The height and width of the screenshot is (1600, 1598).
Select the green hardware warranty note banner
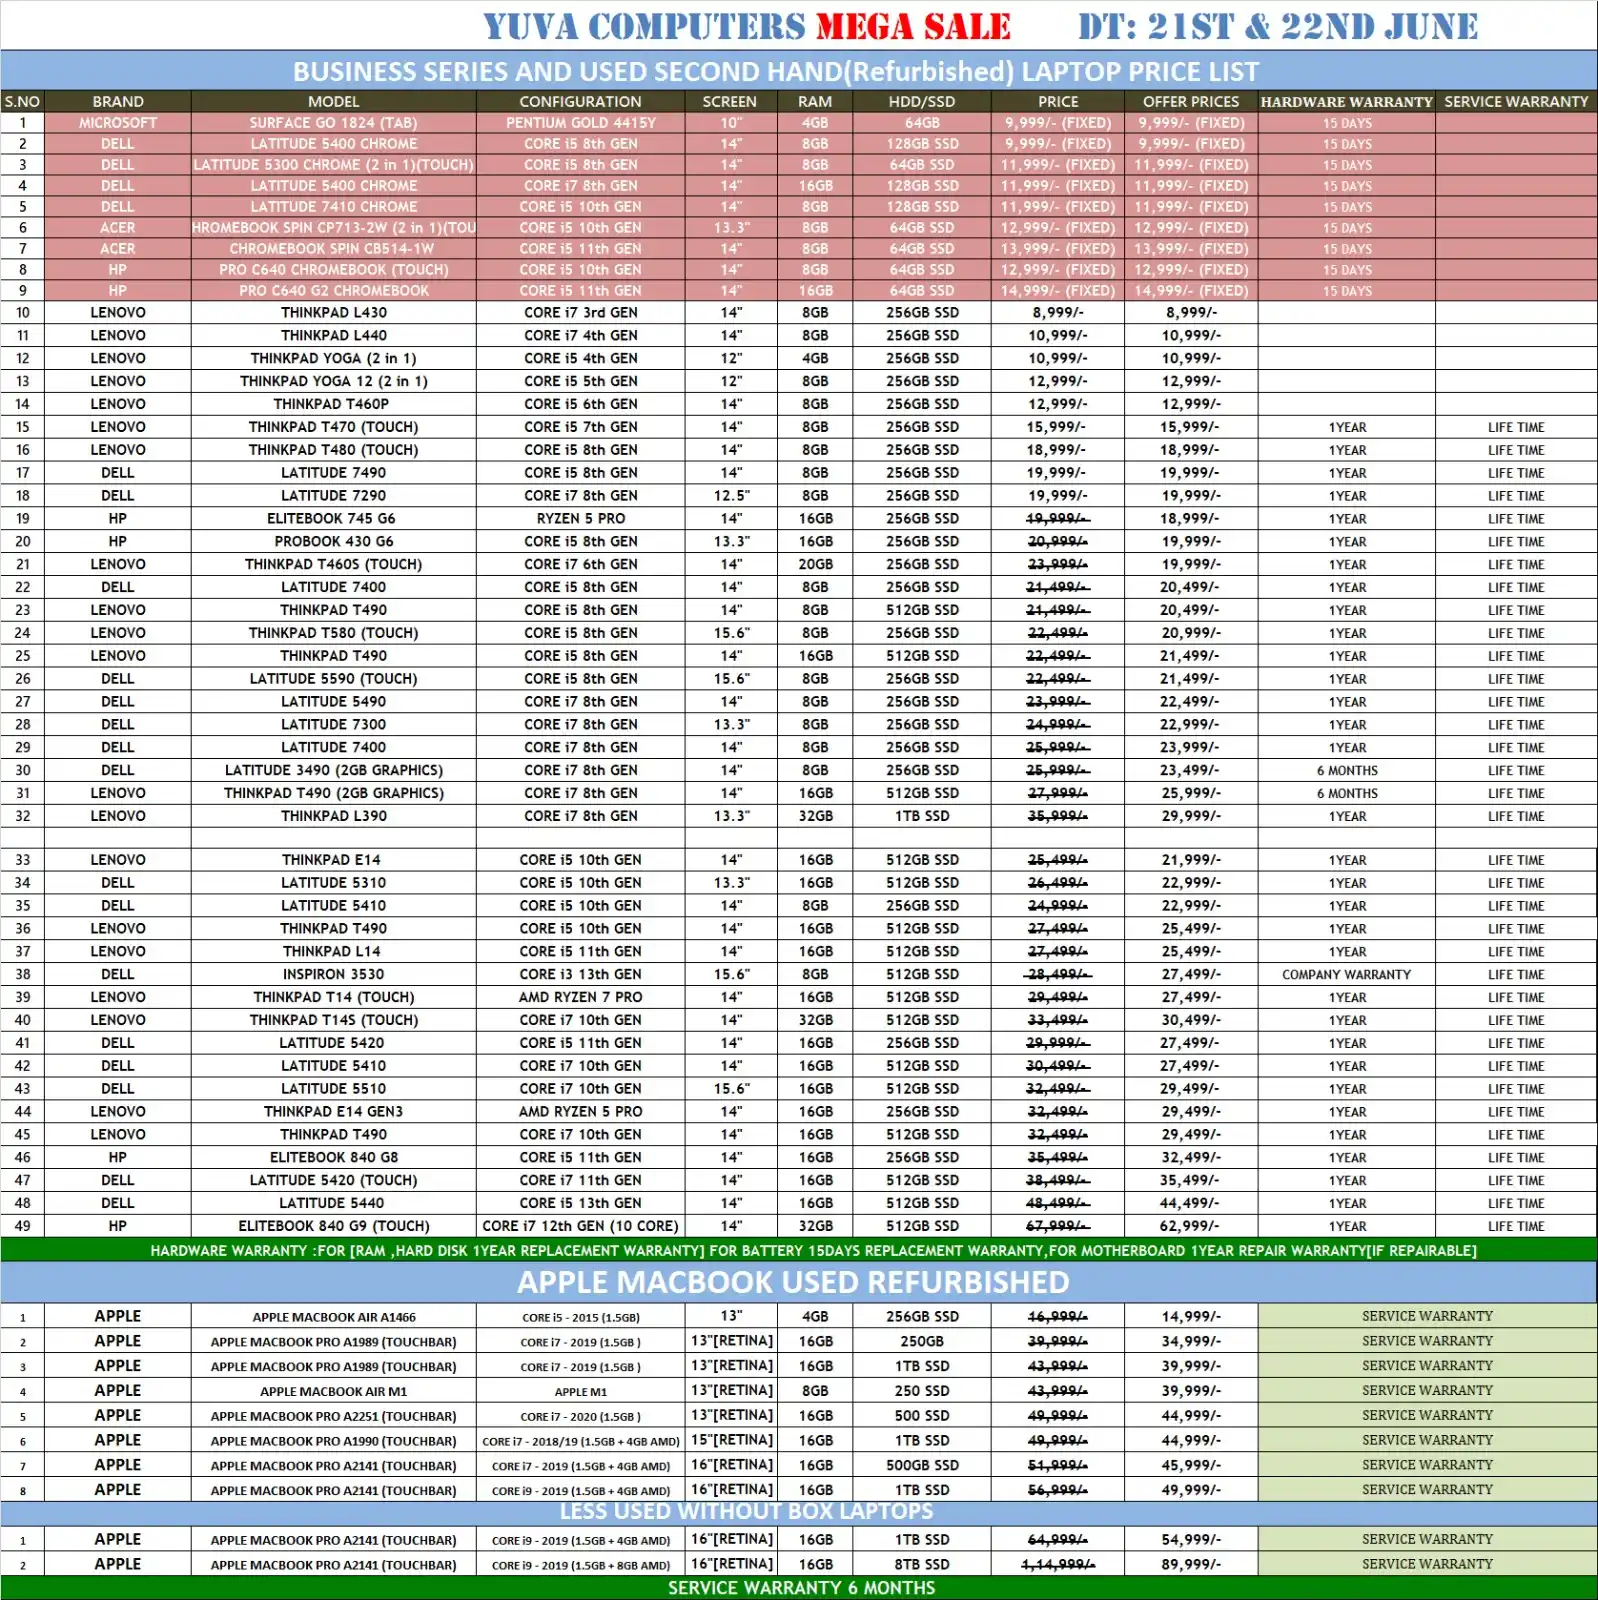pyautogui.click(x=799, y=1251)
